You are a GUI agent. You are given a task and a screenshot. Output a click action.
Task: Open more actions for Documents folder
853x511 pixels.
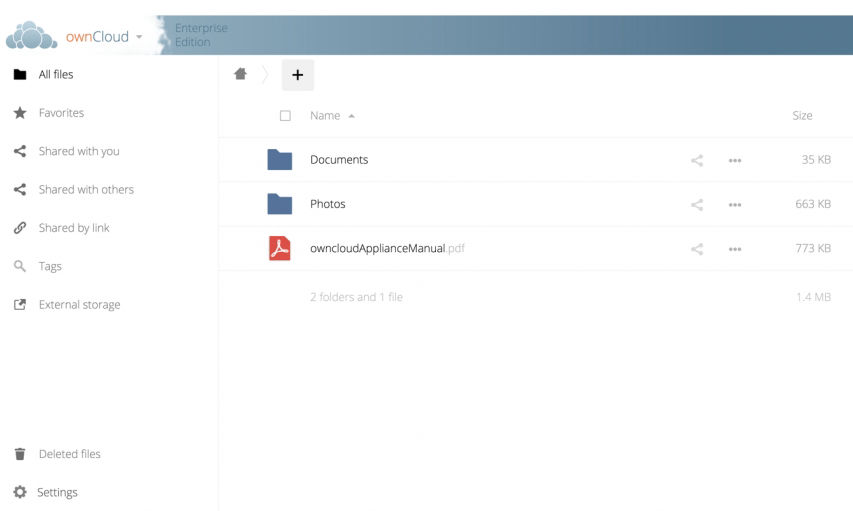(x=735, y=161)
